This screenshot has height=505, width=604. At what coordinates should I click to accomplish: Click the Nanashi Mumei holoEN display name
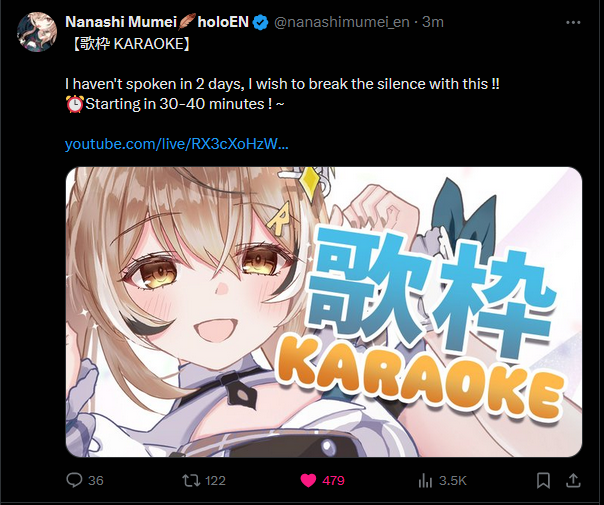pos(157,22)
